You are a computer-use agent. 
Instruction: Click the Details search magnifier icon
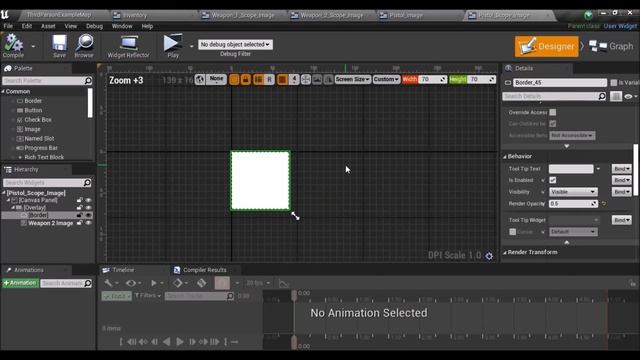[602, 96]
